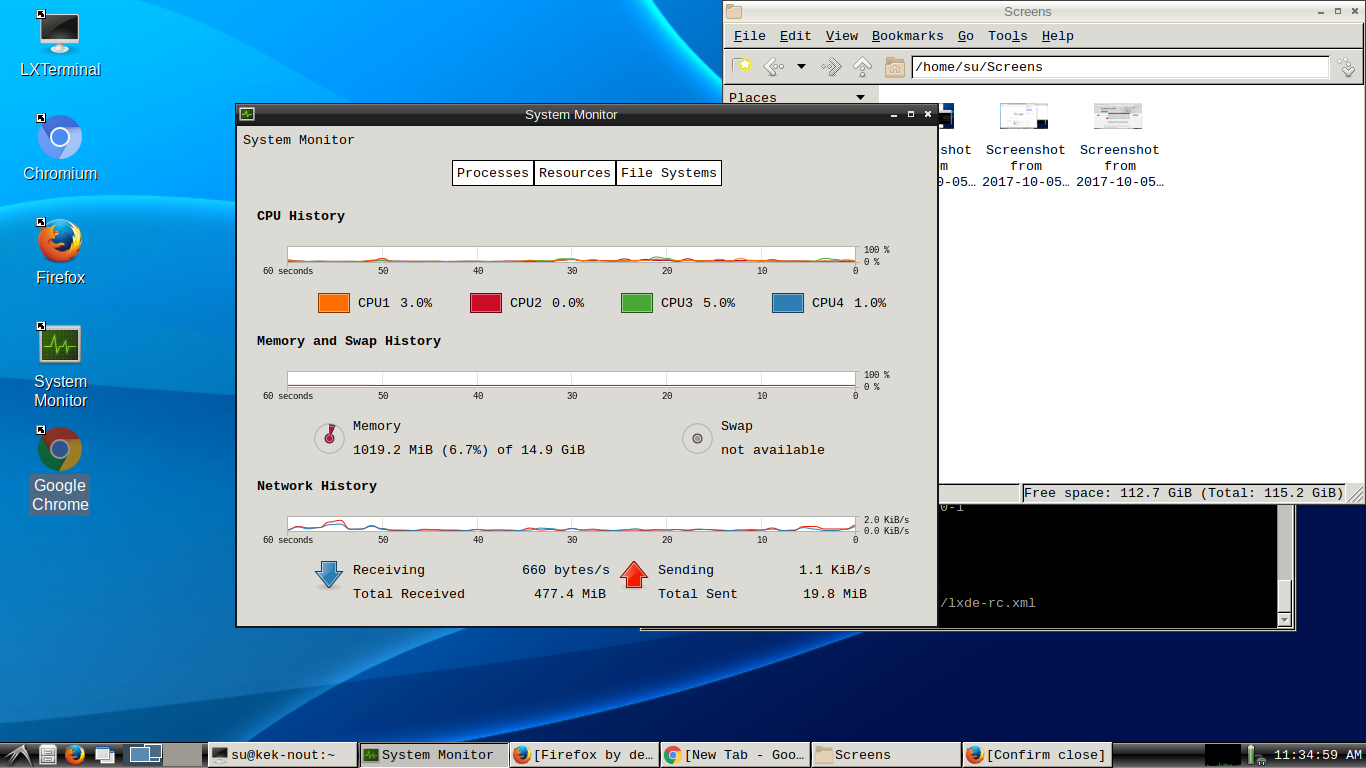Click the terminal window scrollbar down arrow
The image size is (1366, 768).
click(1285, 620)
